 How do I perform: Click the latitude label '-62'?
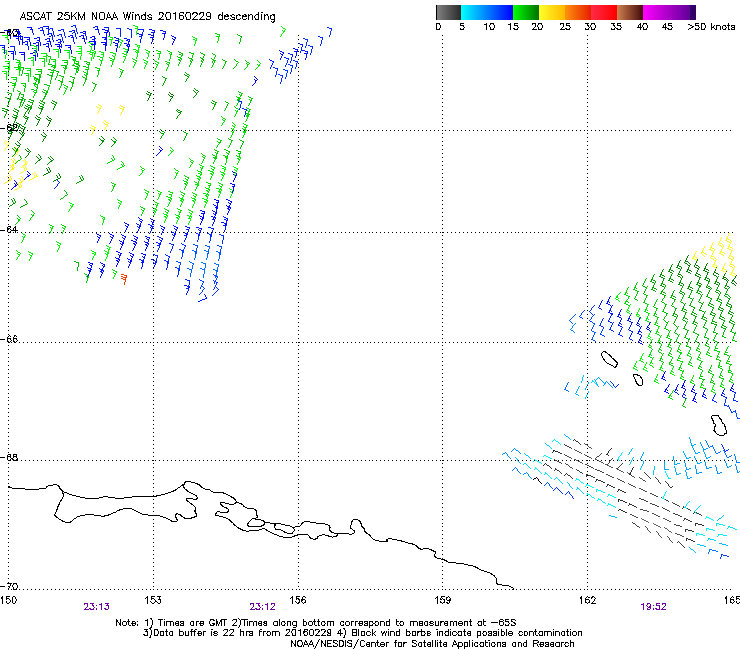(10, 128)
